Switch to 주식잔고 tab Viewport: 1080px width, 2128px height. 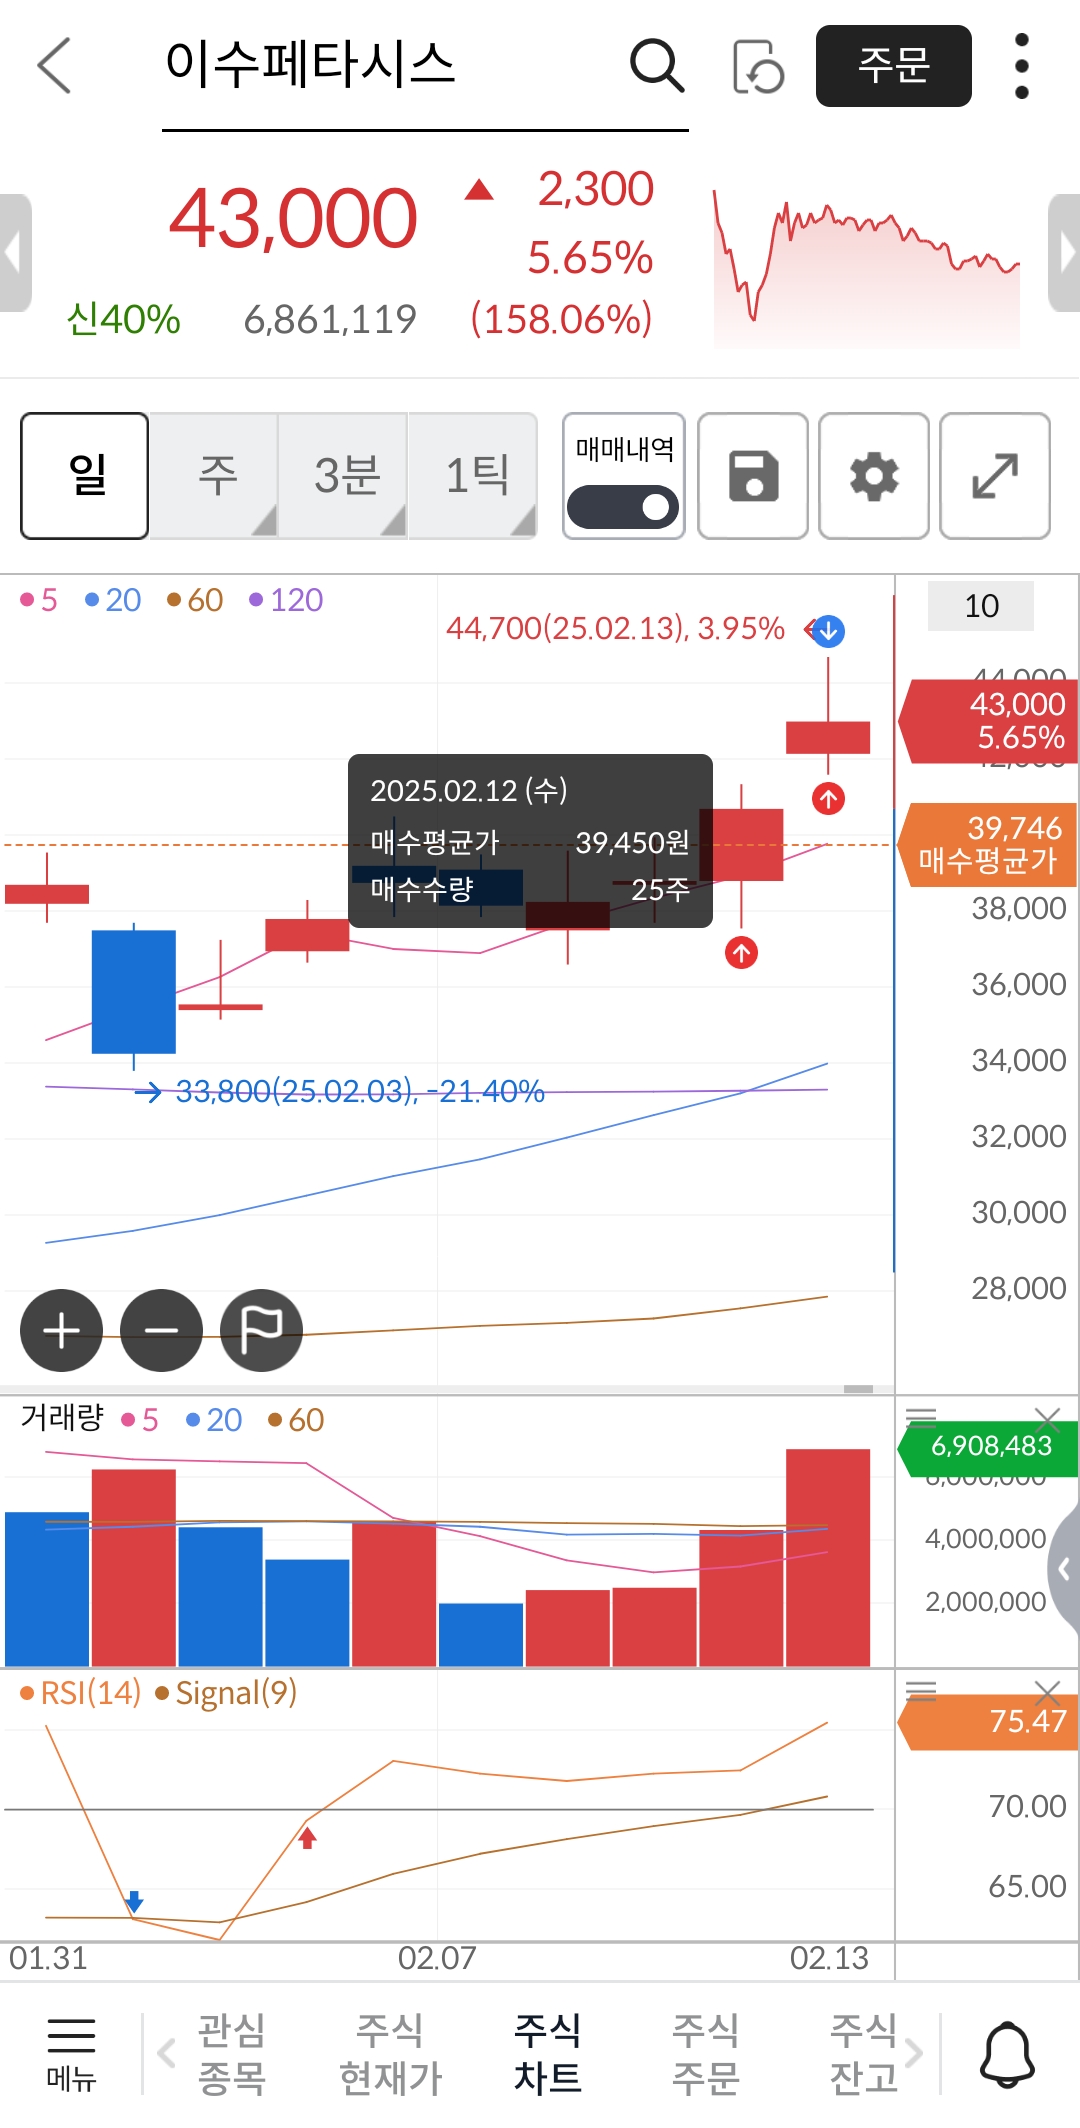(863, 2054)
